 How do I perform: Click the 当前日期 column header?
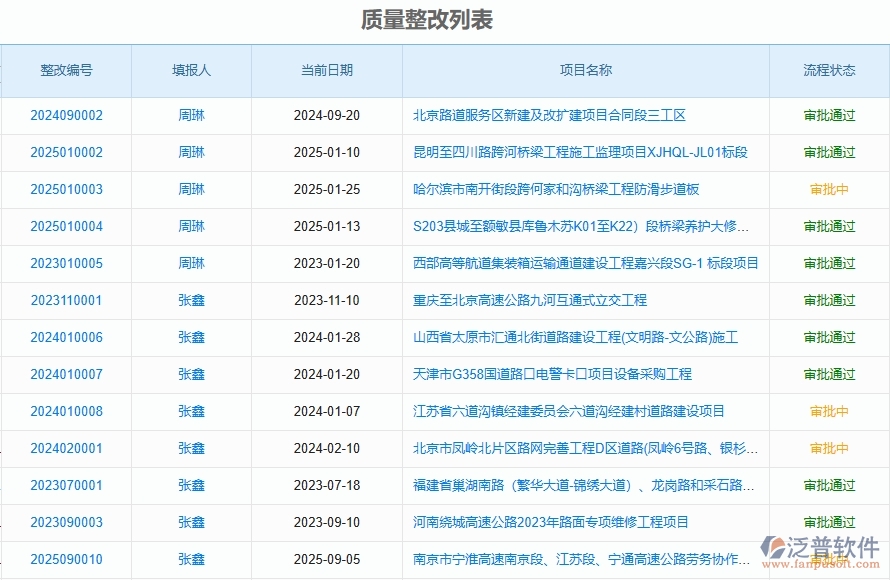click(327, 70)
